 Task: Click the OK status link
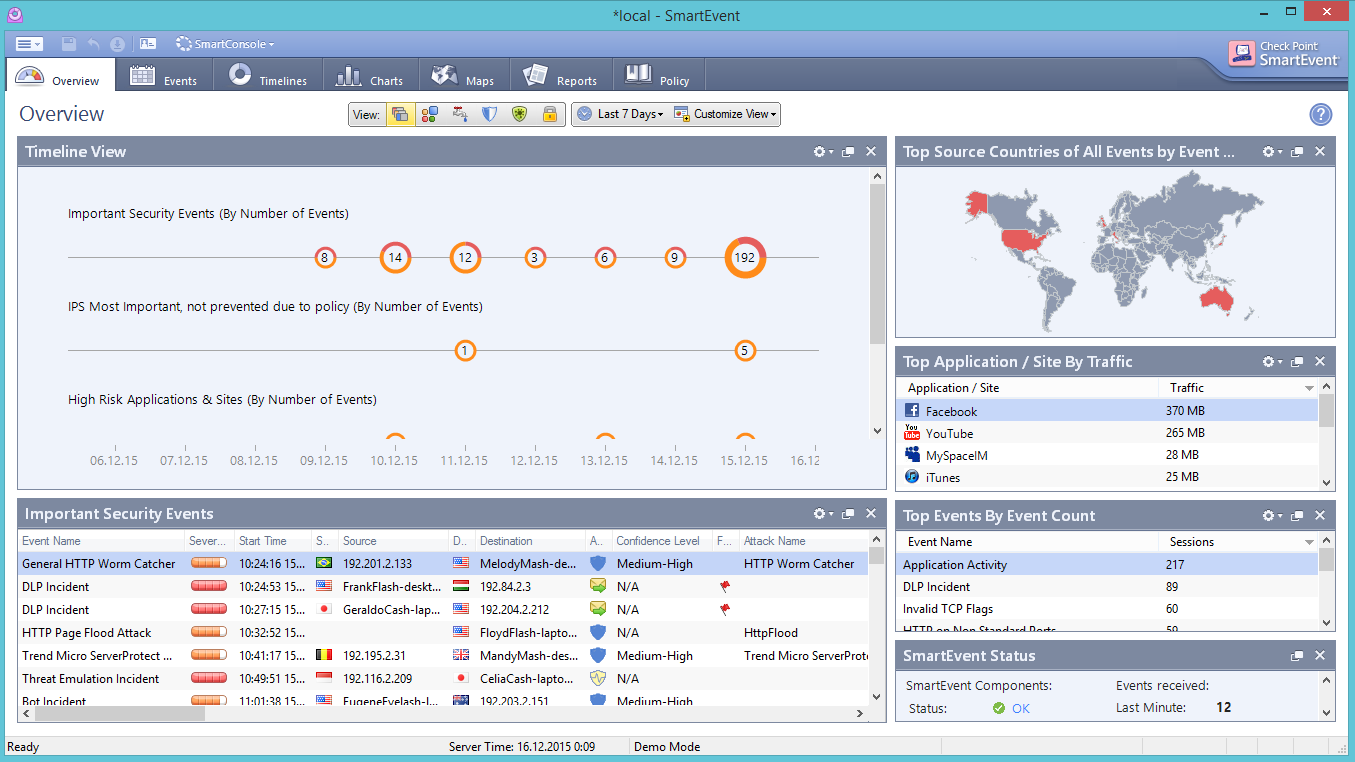(1020, 708)
